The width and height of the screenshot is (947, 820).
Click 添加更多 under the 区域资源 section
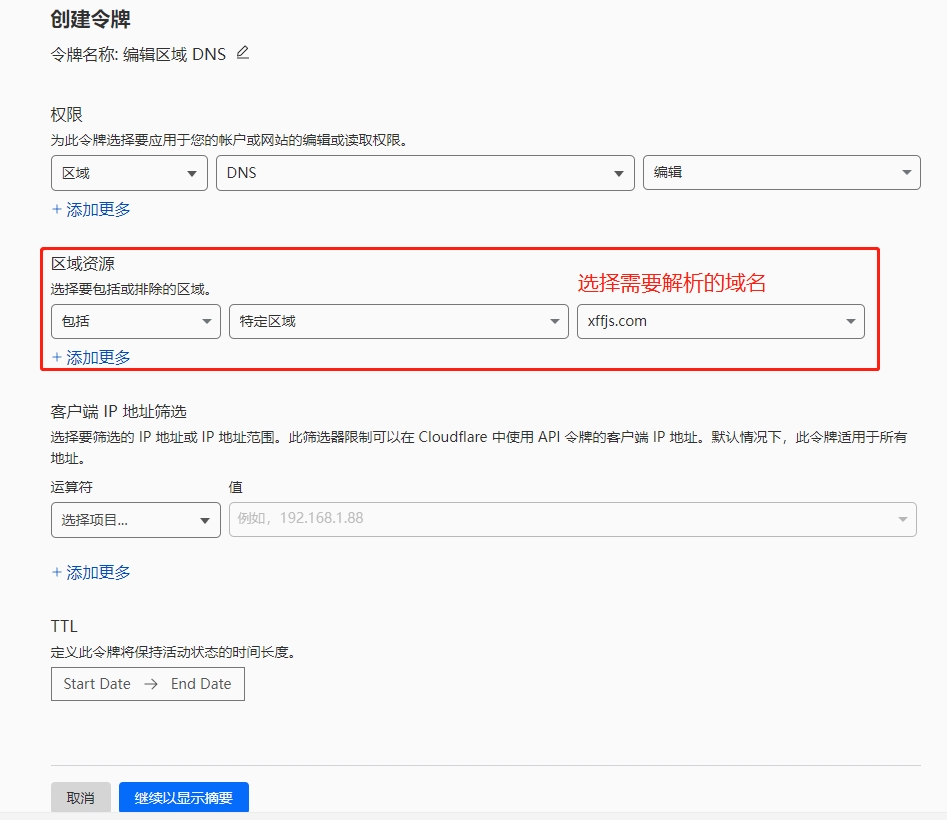[91, 357]
